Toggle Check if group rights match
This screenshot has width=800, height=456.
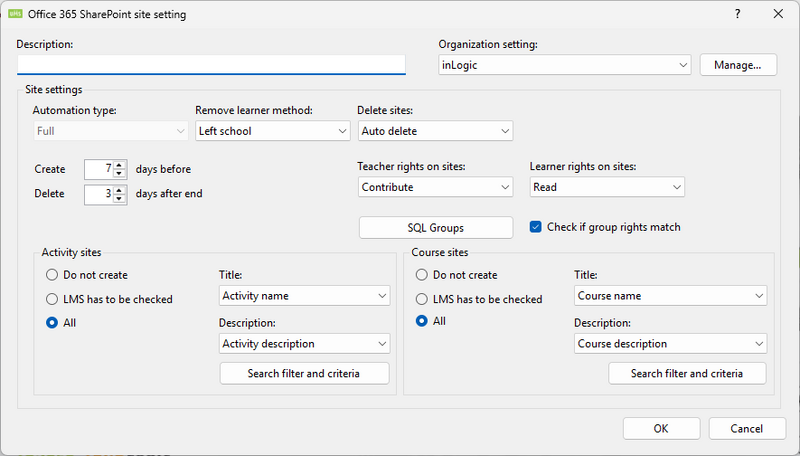[x=536, y=227]
